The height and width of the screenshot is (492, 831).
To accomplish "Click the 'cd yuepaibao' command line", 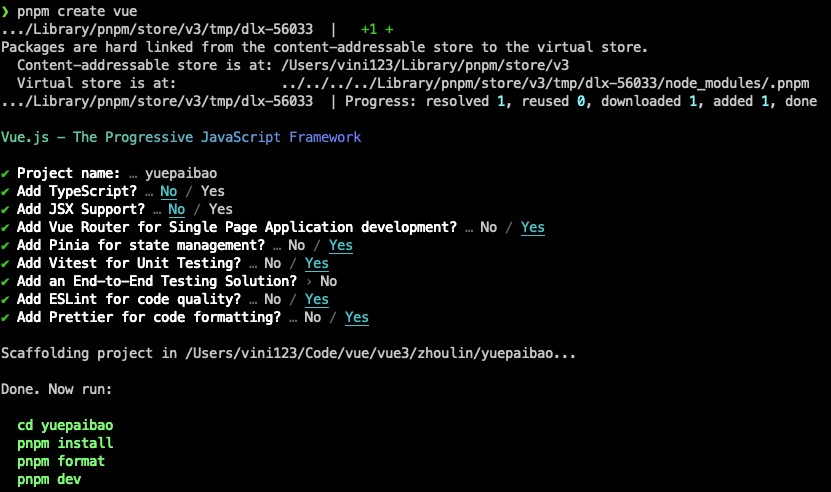I will click(x=65, y=426).
